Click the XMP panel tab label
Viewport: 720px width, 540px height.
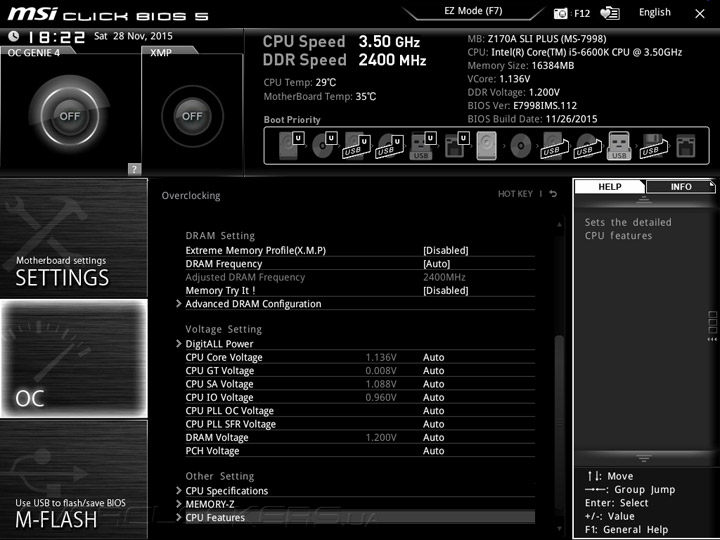(x=161, y=52)
